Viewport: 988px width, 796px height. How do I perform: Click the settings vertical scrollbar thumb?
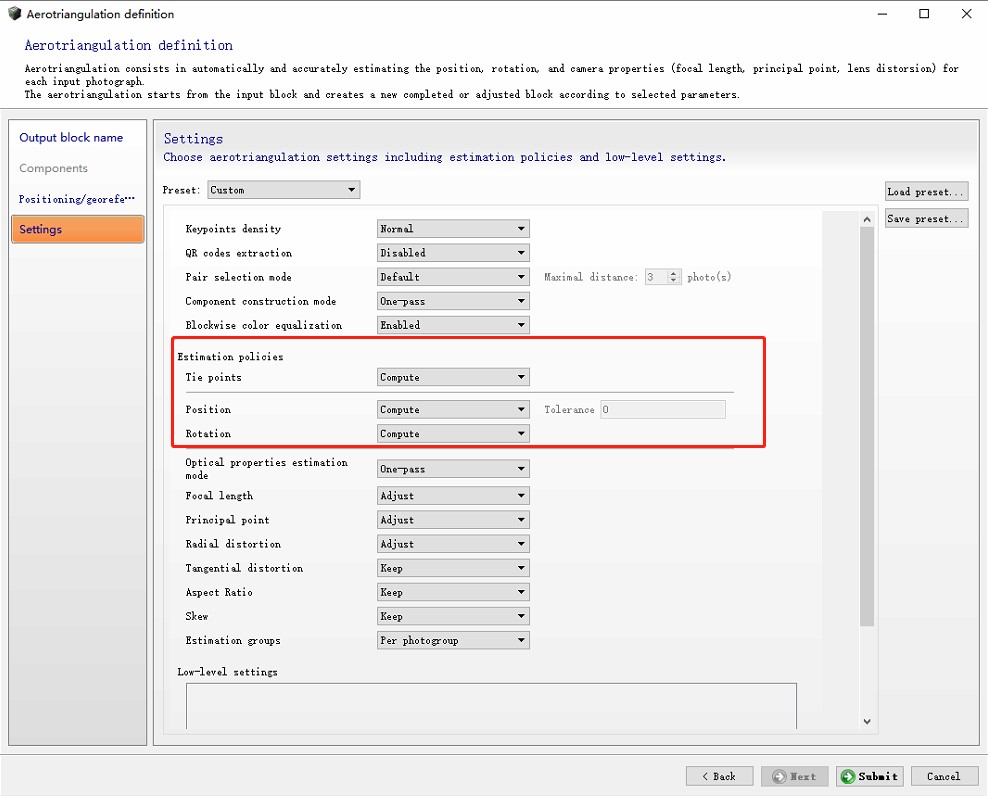867,426
